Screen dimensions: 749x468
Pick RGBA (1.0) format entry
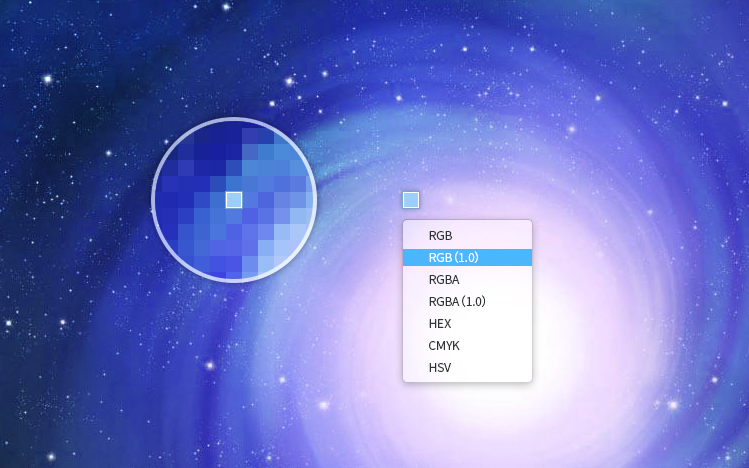[x=467, y=301]
